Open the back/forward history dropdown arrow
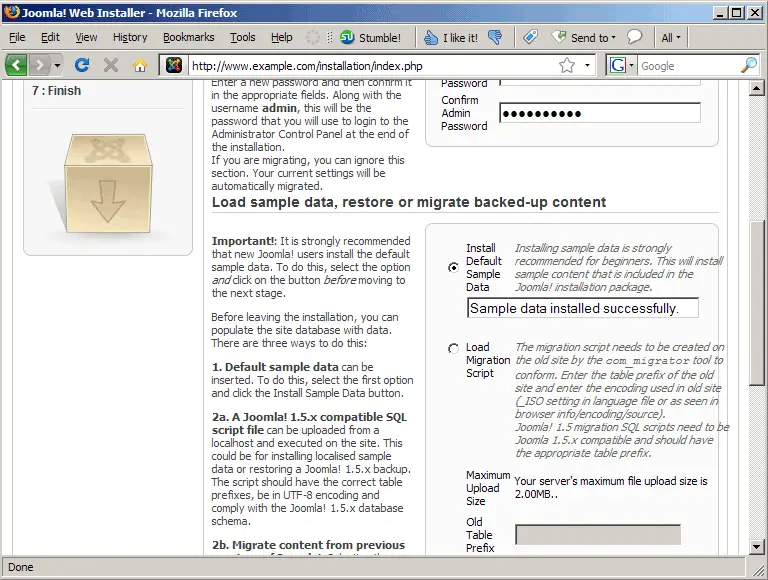Viewport: 768px width, 580px height. tap(57, 65)
